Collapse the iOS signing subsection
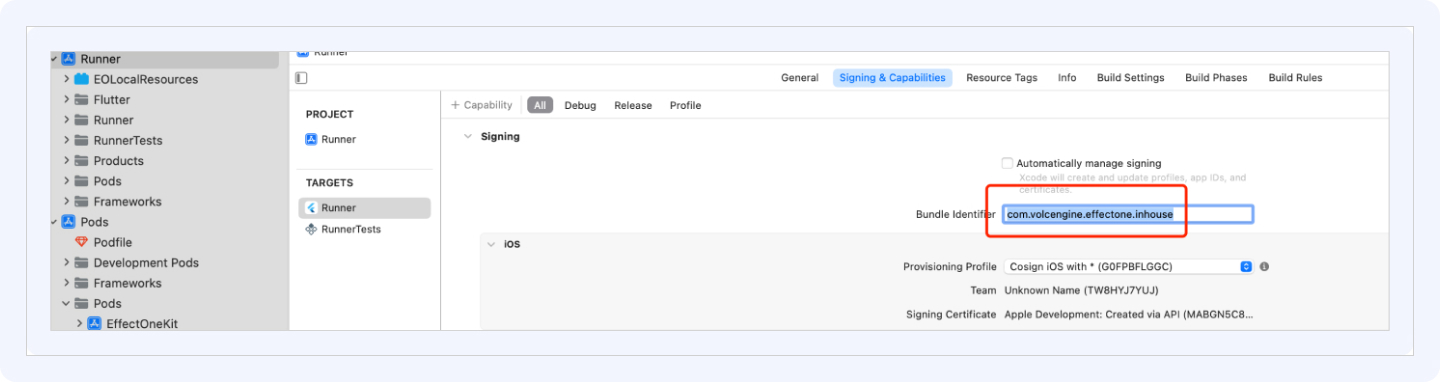Screen dimensions: 1440x382 click(490, 244)
